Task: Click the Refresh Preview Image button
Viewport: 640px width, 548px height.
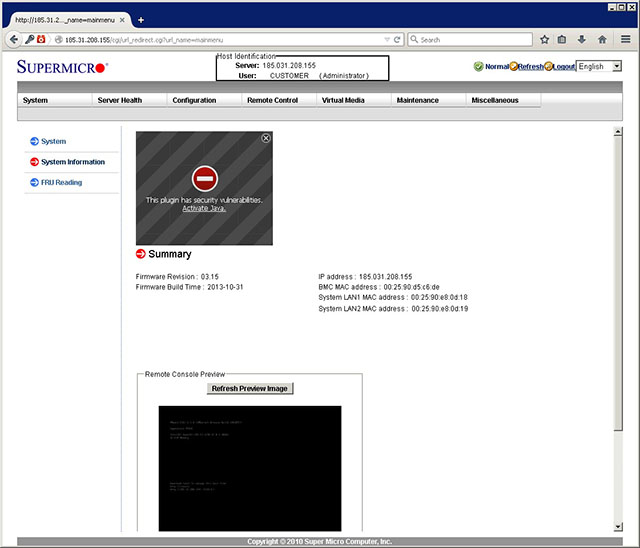Action: (x=250, y=388)
